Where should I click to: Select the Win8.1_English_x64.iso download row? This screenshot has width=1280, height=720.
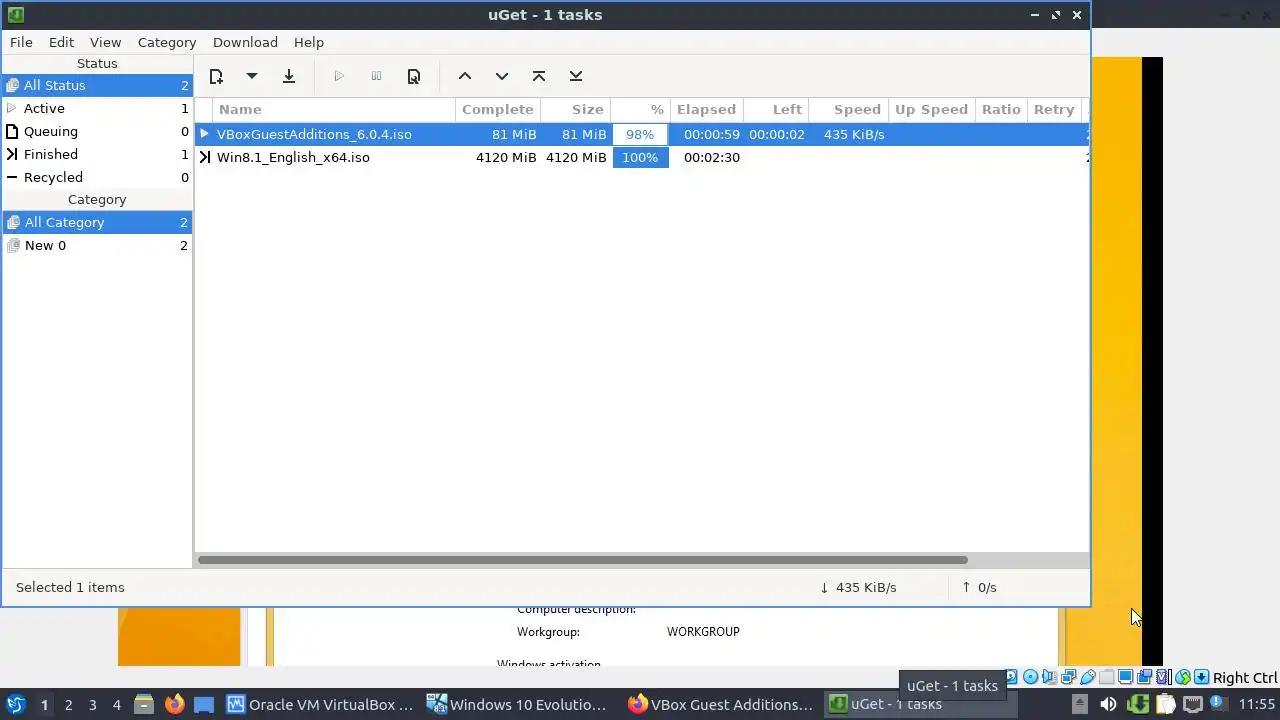point(642,157)
